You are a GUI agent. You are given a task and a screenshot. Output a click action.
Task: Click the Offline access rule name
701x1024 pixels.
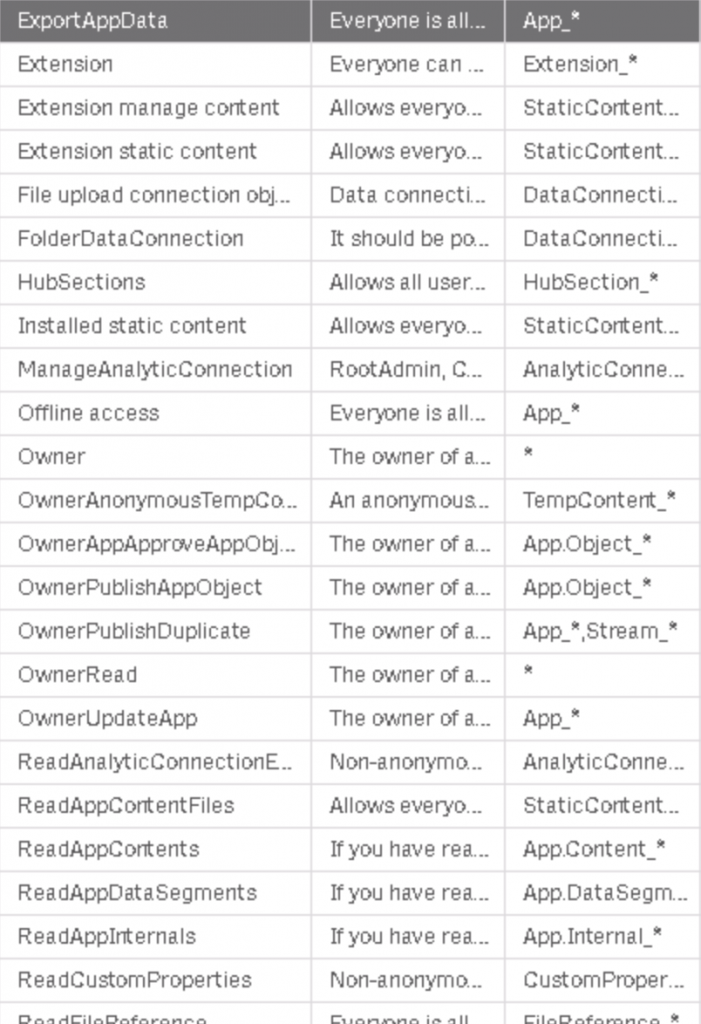pos(89,413)
